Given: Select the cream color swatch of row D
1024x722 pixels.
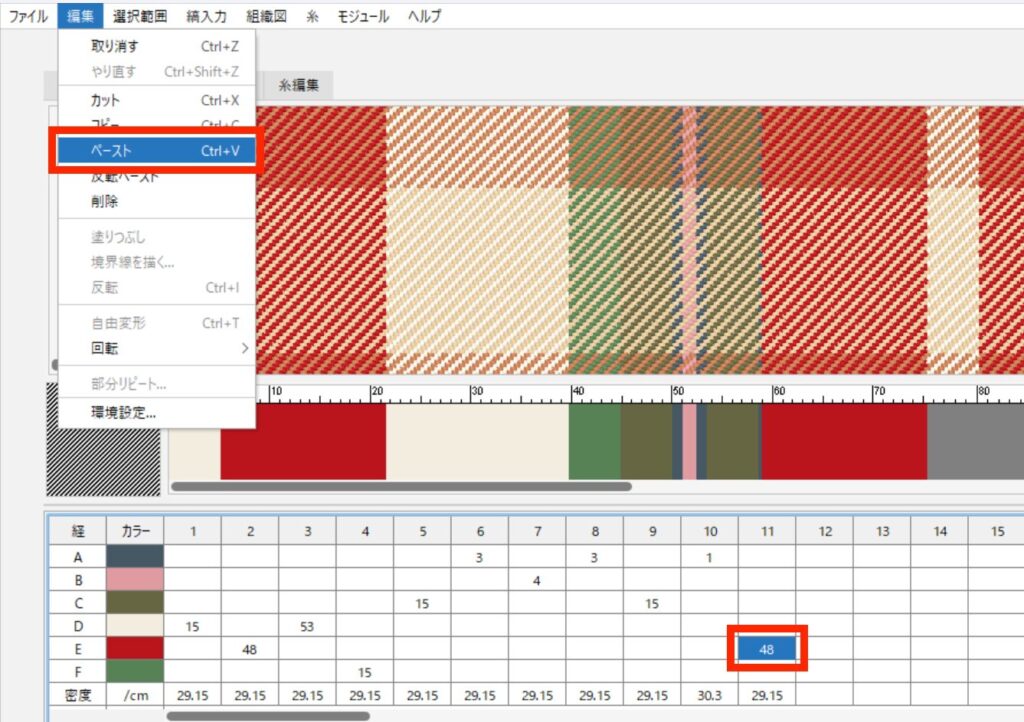Looking at the screenshot, I should [x=135, y=625].
